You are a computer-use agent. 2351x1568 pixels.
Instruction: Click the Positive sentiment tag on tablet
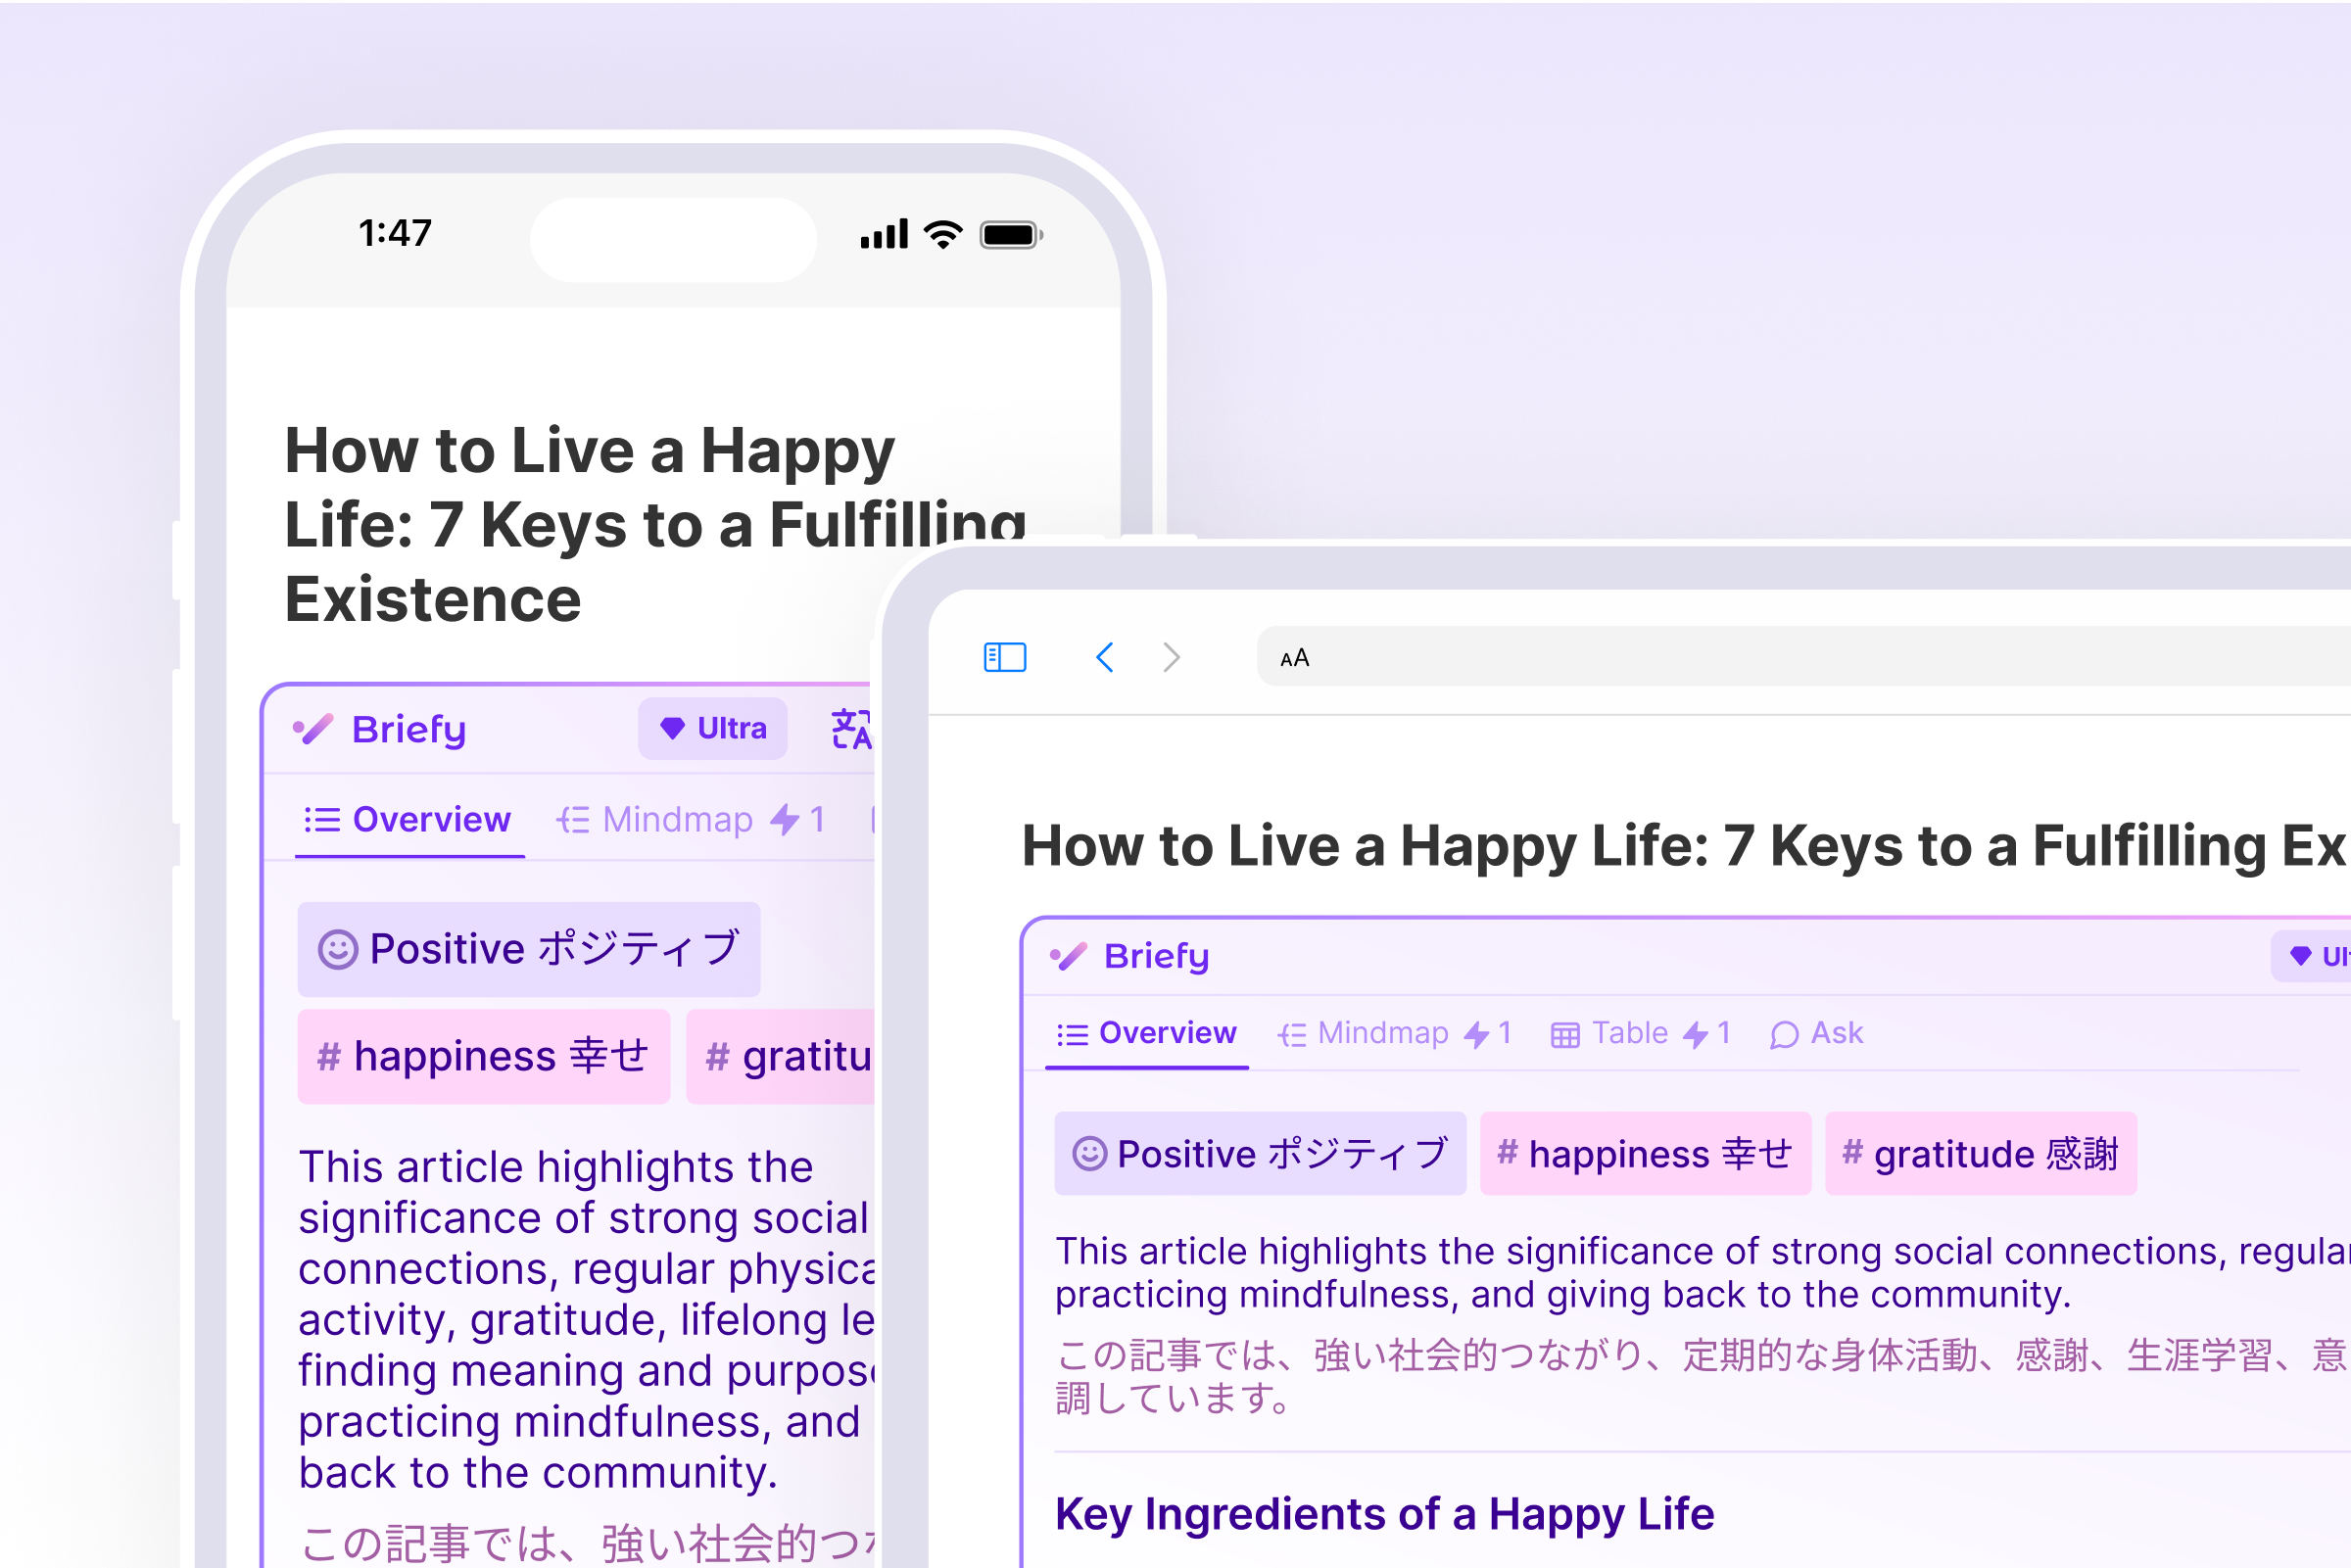tap(1260, 1154)
